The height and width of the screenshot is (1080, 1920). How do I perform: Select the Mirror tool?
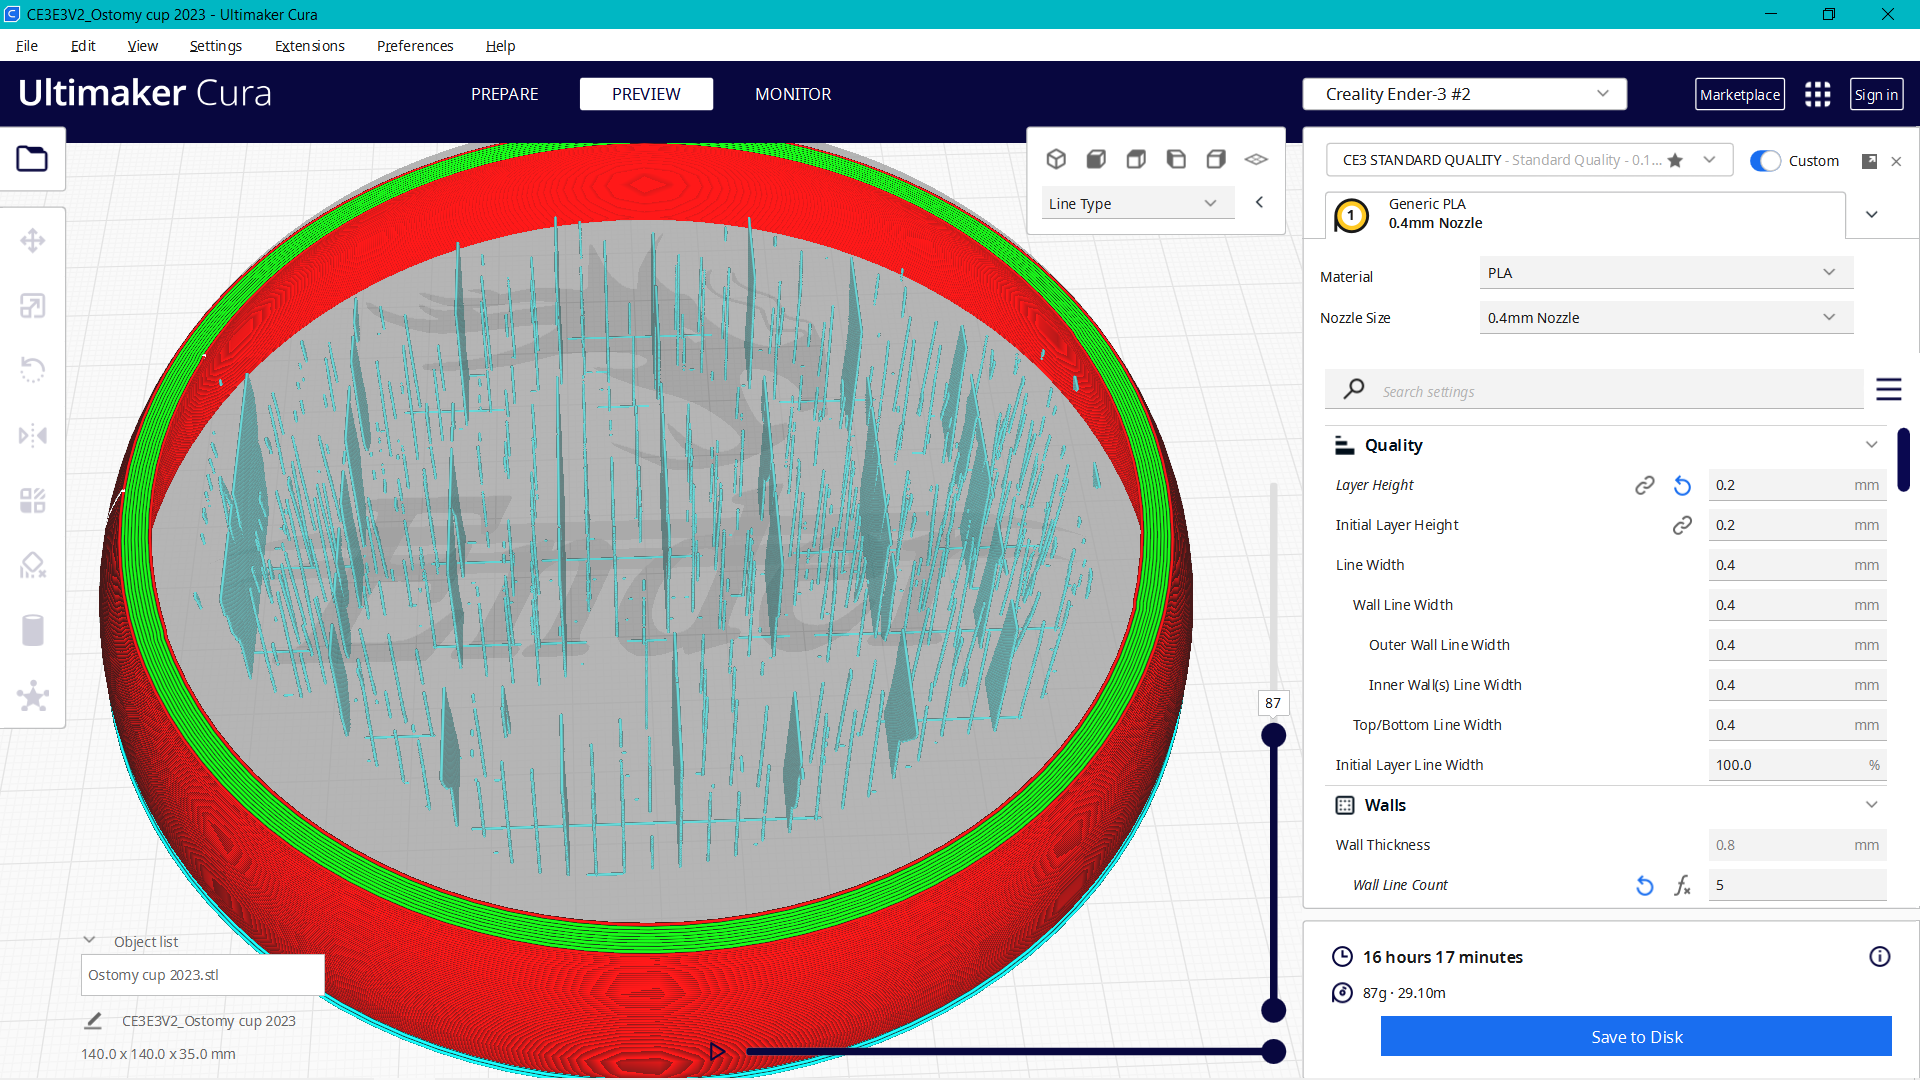point(32,436)
